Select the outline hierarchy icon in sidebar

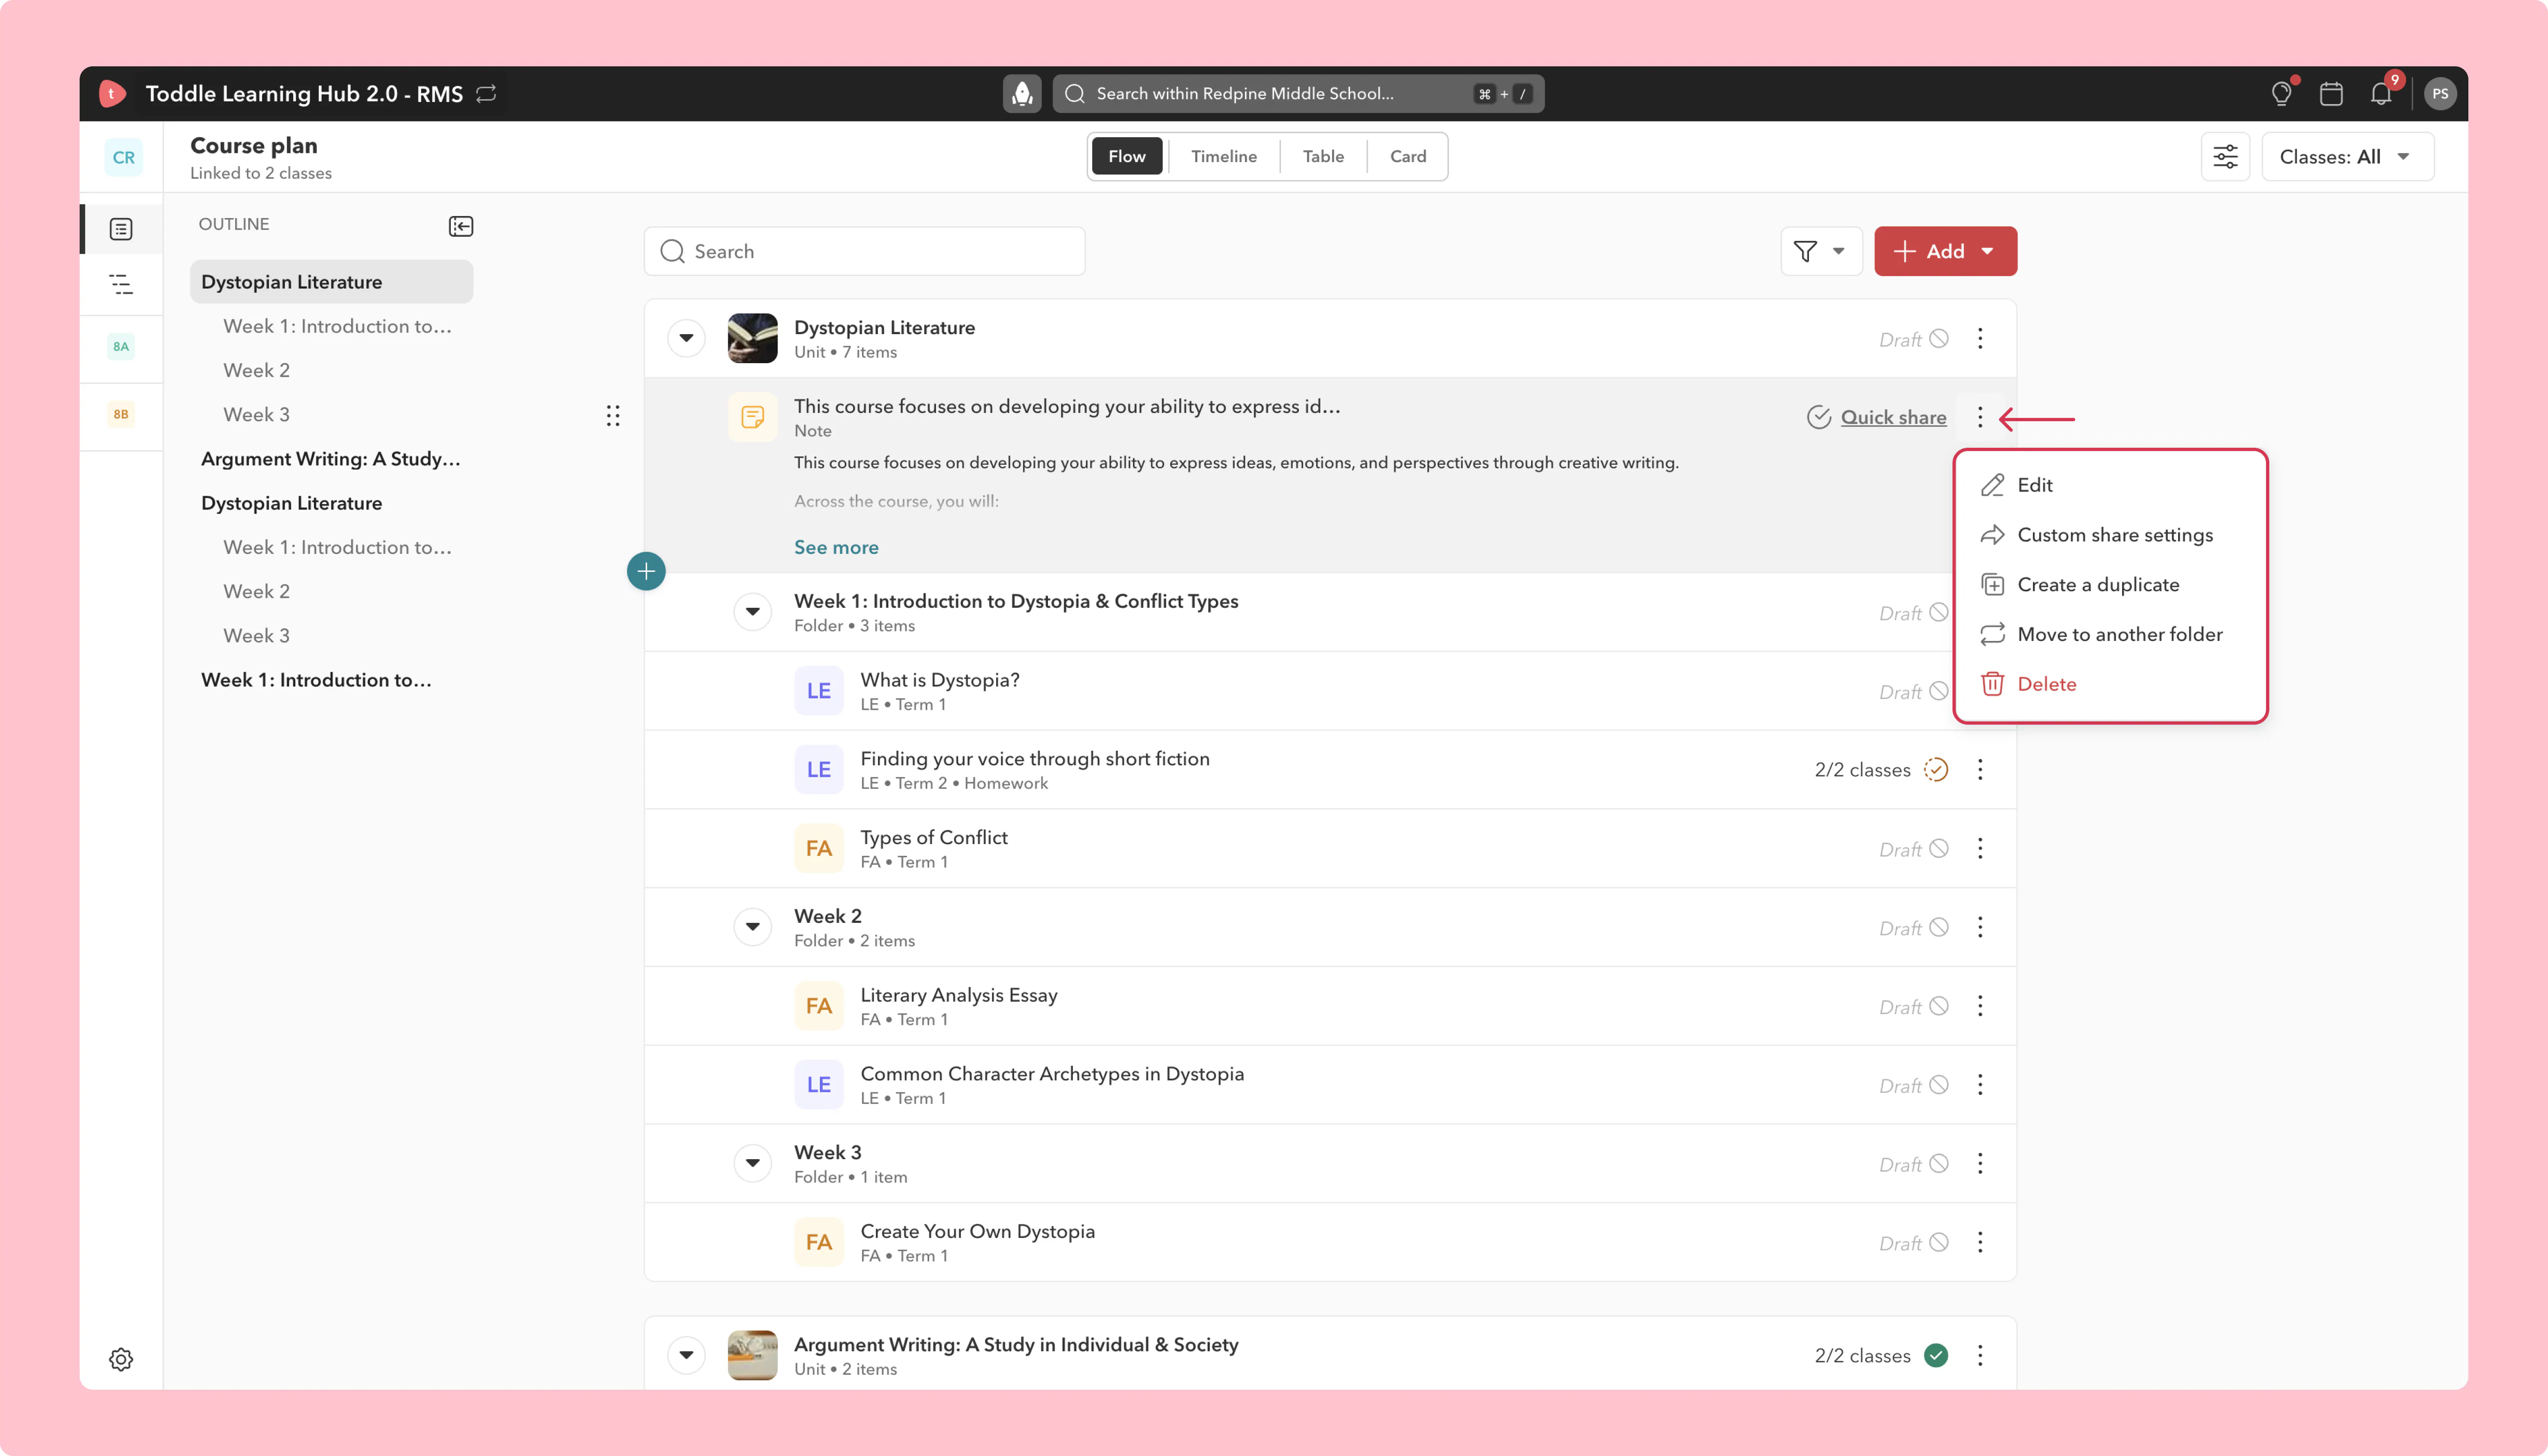(121, 284)
